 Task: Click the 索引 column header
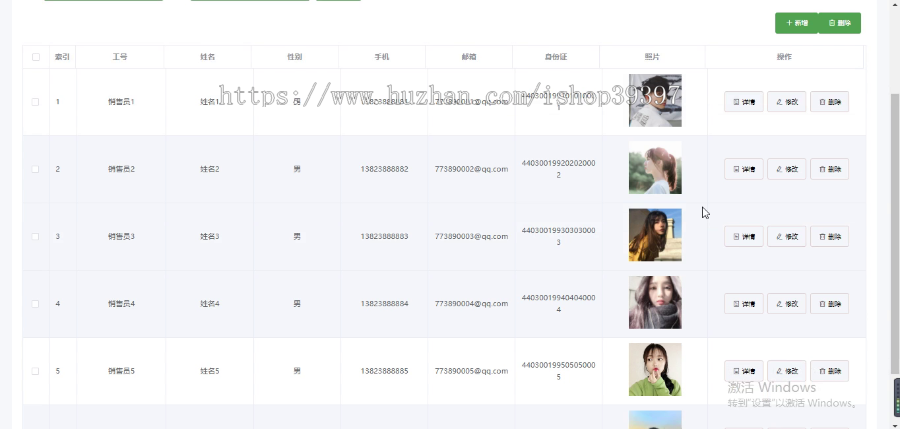[62, 57]
